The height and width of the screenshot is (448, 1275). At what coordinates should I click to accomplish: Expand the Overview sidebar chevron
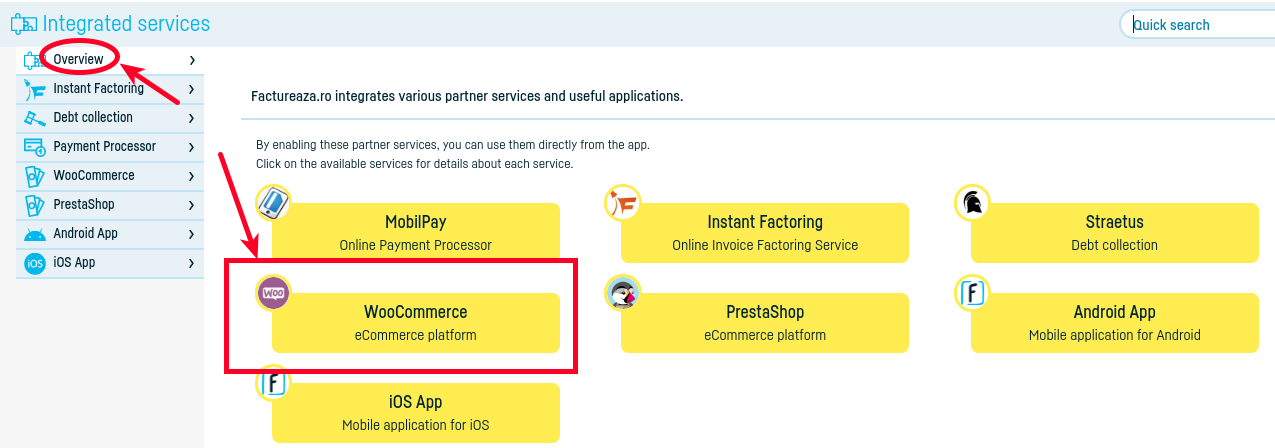(191, 60)
